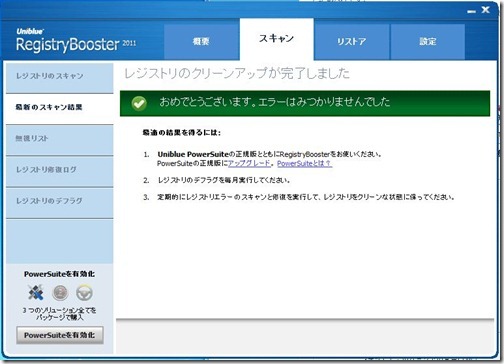
Task: Click the steering wheel PowerSuite icon
Action: click(x=84, y=293)
